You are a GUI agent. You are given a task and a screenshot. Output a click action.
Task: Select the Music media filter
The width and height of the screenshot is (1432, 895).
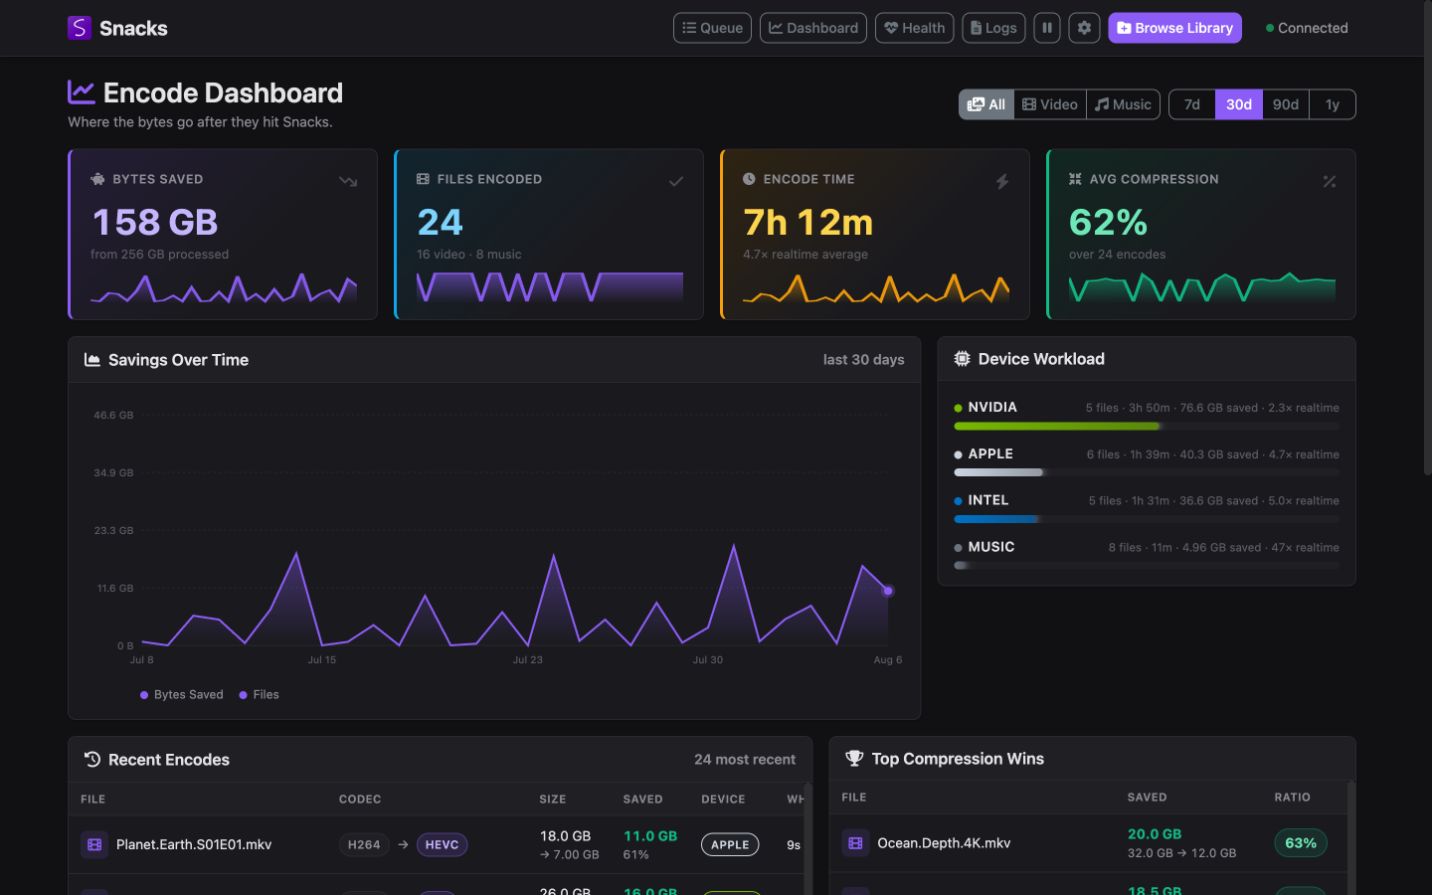tap(1123, 104)
